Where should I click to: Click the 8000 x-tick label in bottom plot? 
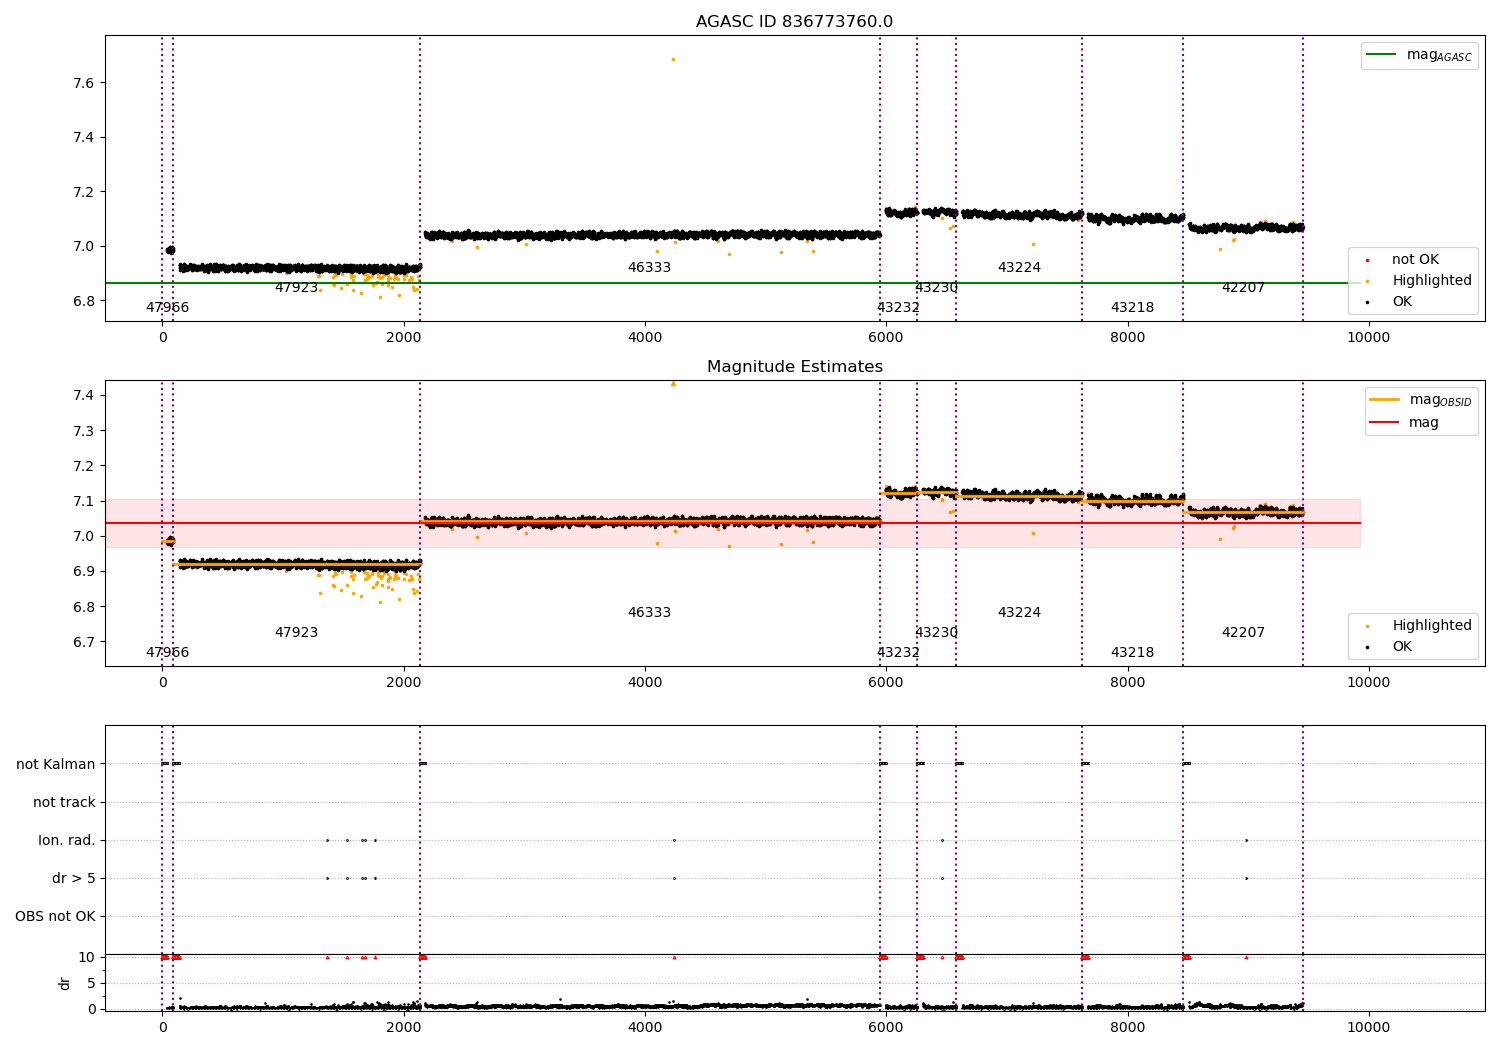coord(1127,1027)
